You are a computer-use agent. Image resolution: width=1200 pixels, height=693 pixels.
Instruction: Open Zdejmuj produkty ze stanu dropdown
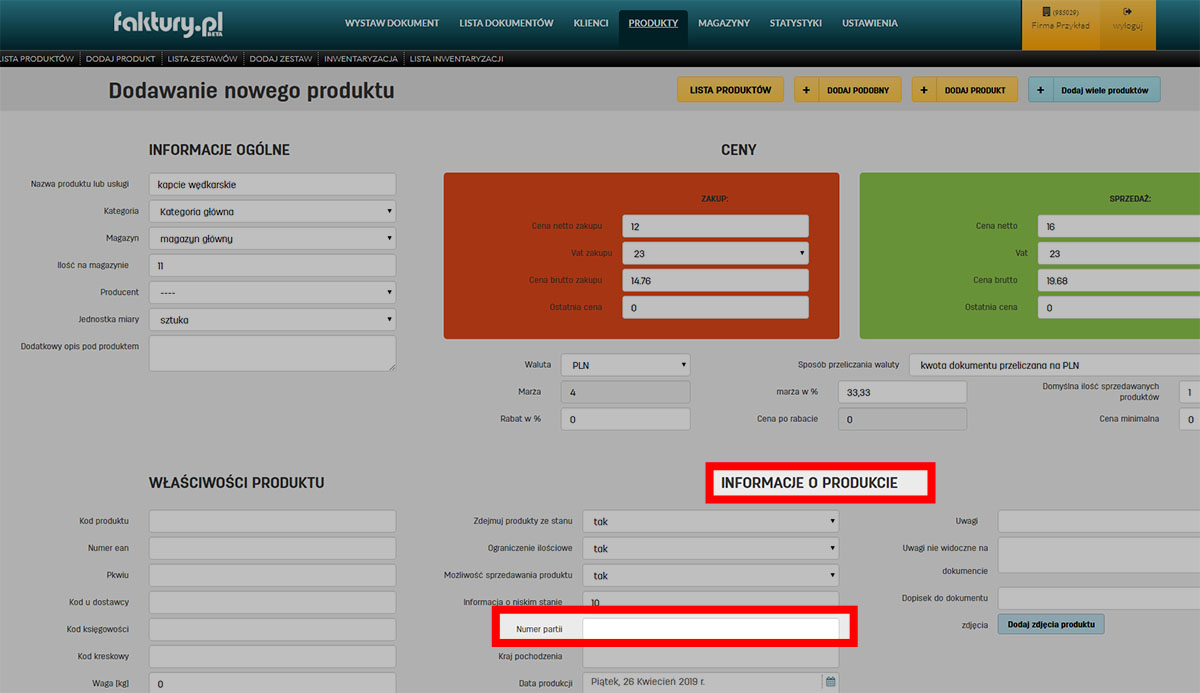(710, 521)
